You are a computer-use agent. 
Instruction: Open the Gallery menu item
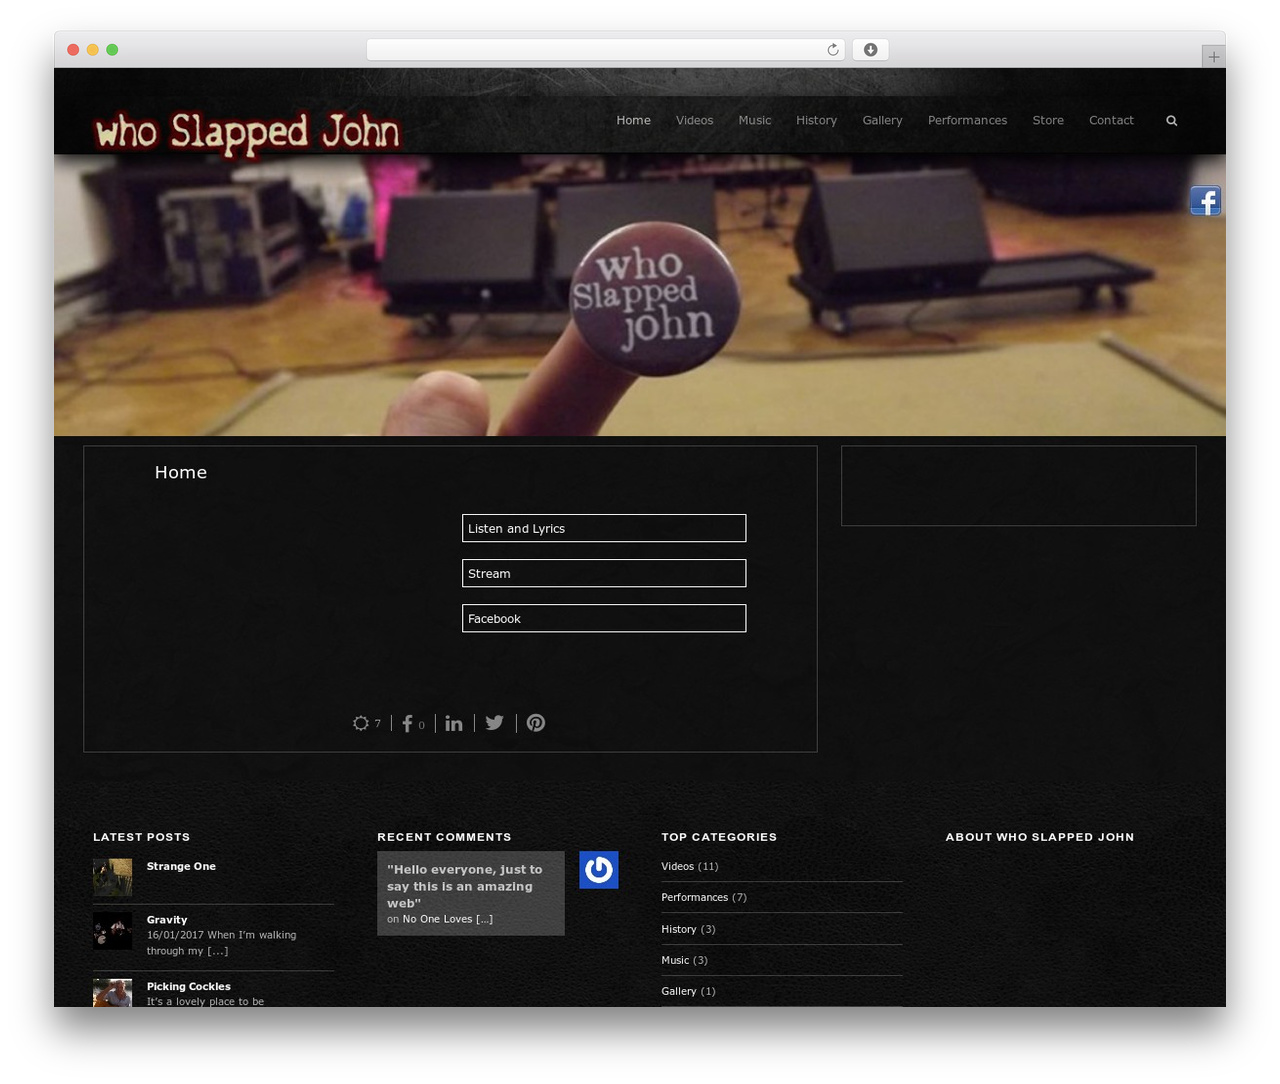[882, 120]
